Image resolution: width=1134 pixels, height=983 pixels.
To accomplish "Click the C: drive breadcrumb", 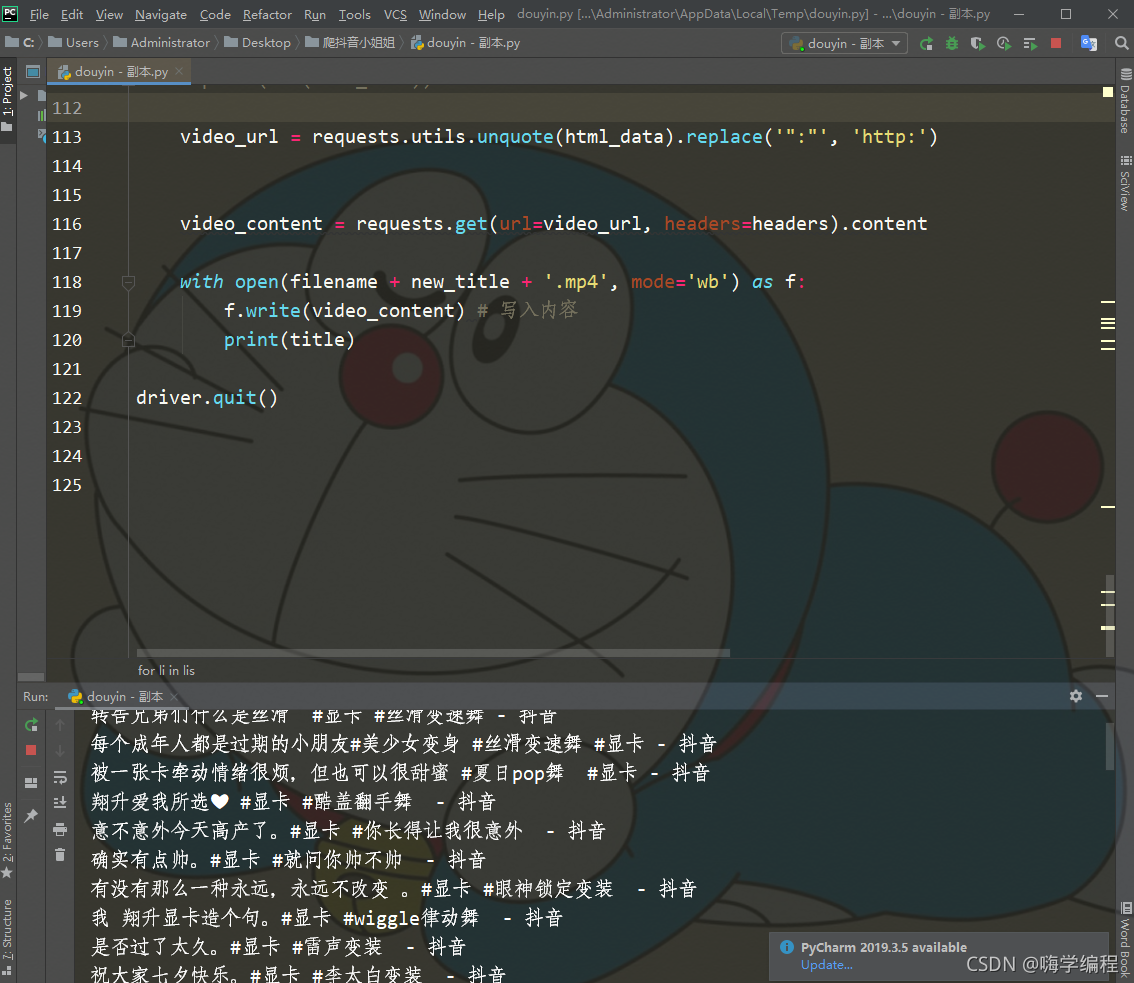I will [x=20, y=43].
